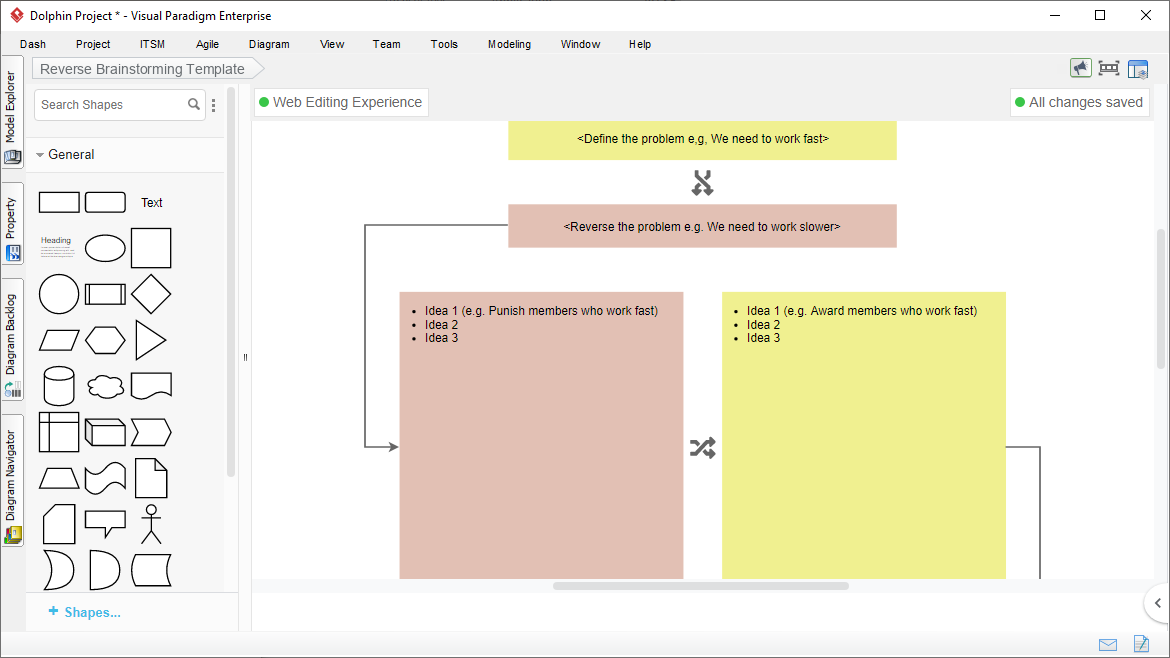Viewport: 1170px width, 658px height.
Task: Collapse the General shapes section
Action: point(40,155)
